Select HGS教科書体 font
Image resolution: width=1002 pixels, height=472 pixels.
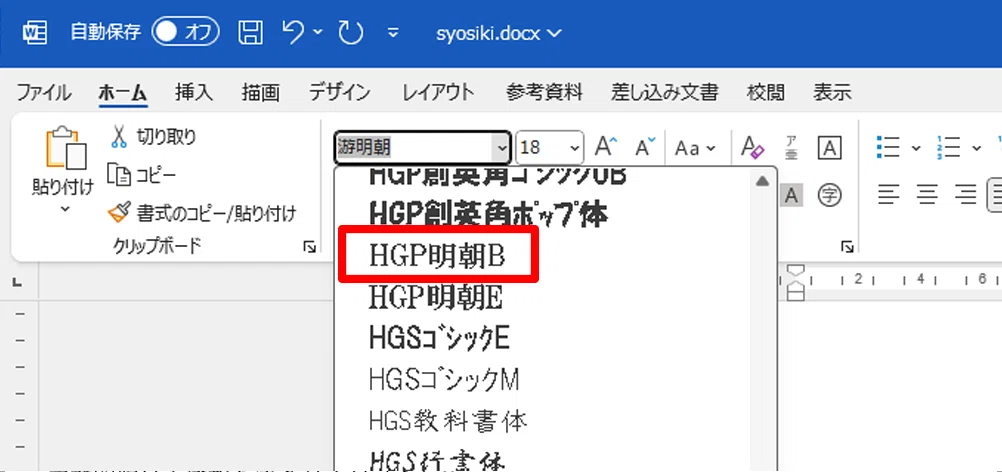point(447,421)
